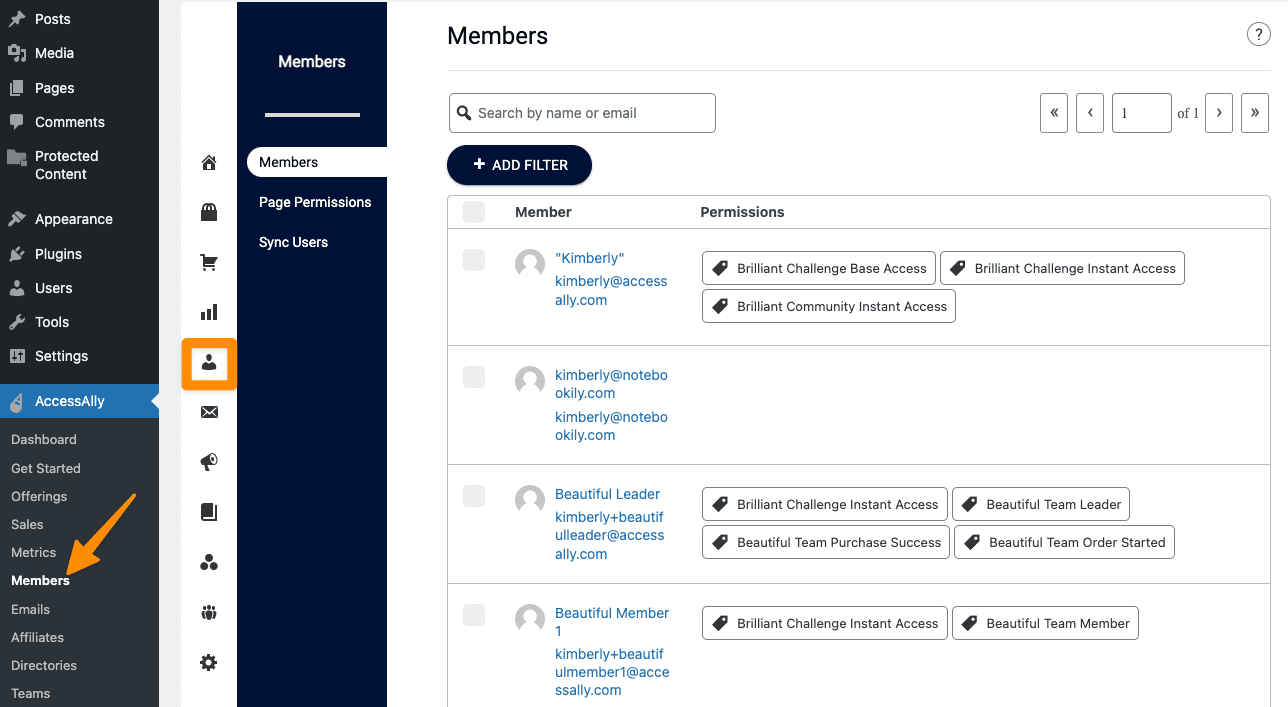Jump to the last page arrow
1288x707 pixels.
click(x=1255, y=113)
